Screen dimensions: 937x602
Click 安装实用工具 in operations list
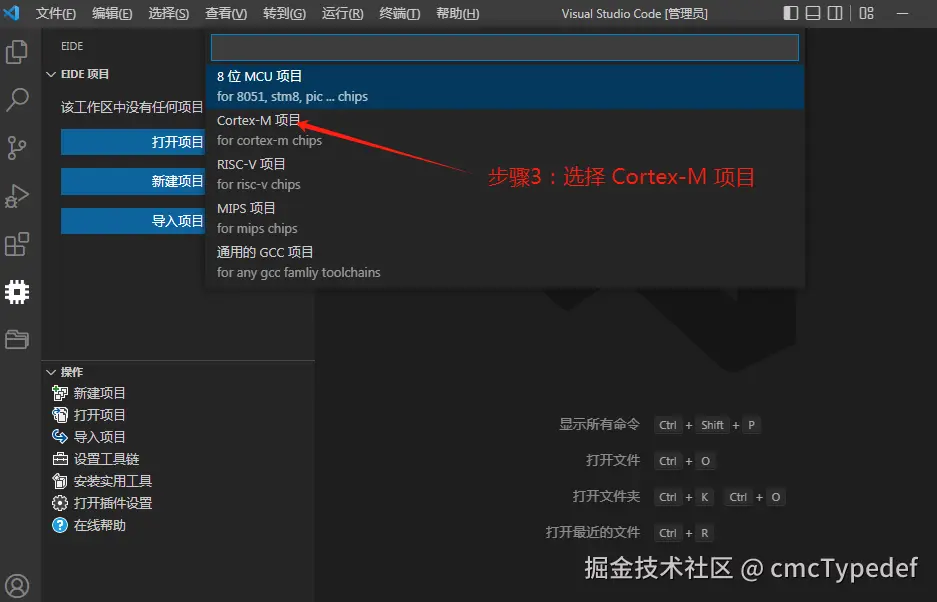point(112,481)
